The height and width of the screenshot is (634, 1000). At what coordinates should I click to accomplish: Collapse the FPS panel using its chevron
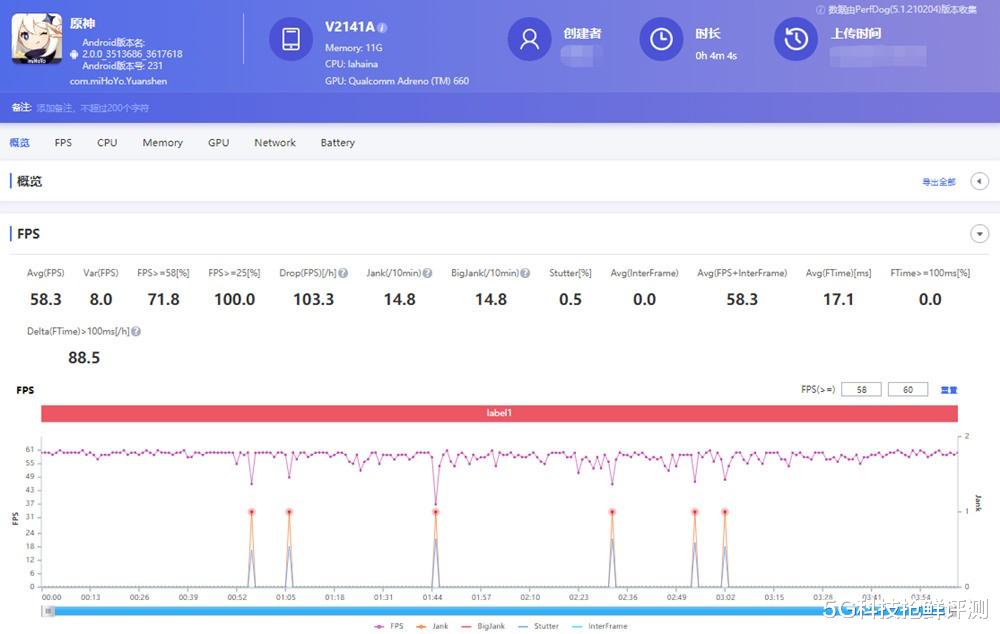tap(979, 233)
